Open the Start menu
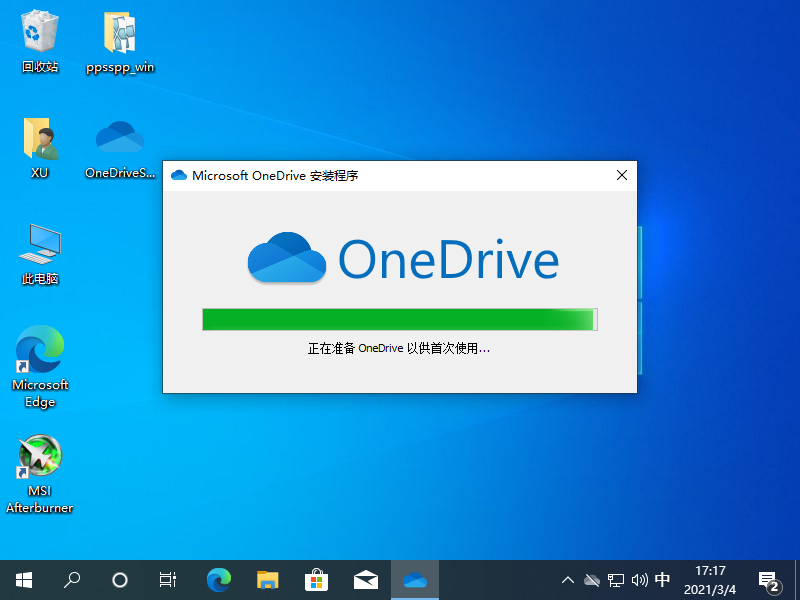This screenshot has height=600, width=800. 23,580
